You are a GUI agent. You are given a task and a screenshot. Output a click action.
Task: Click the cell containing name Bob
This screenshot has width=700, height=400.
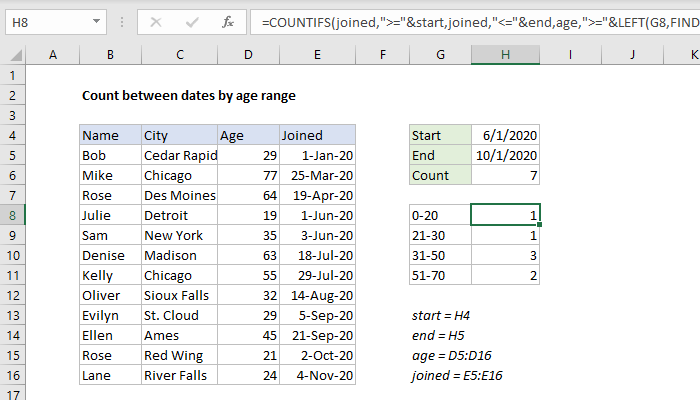109,155
